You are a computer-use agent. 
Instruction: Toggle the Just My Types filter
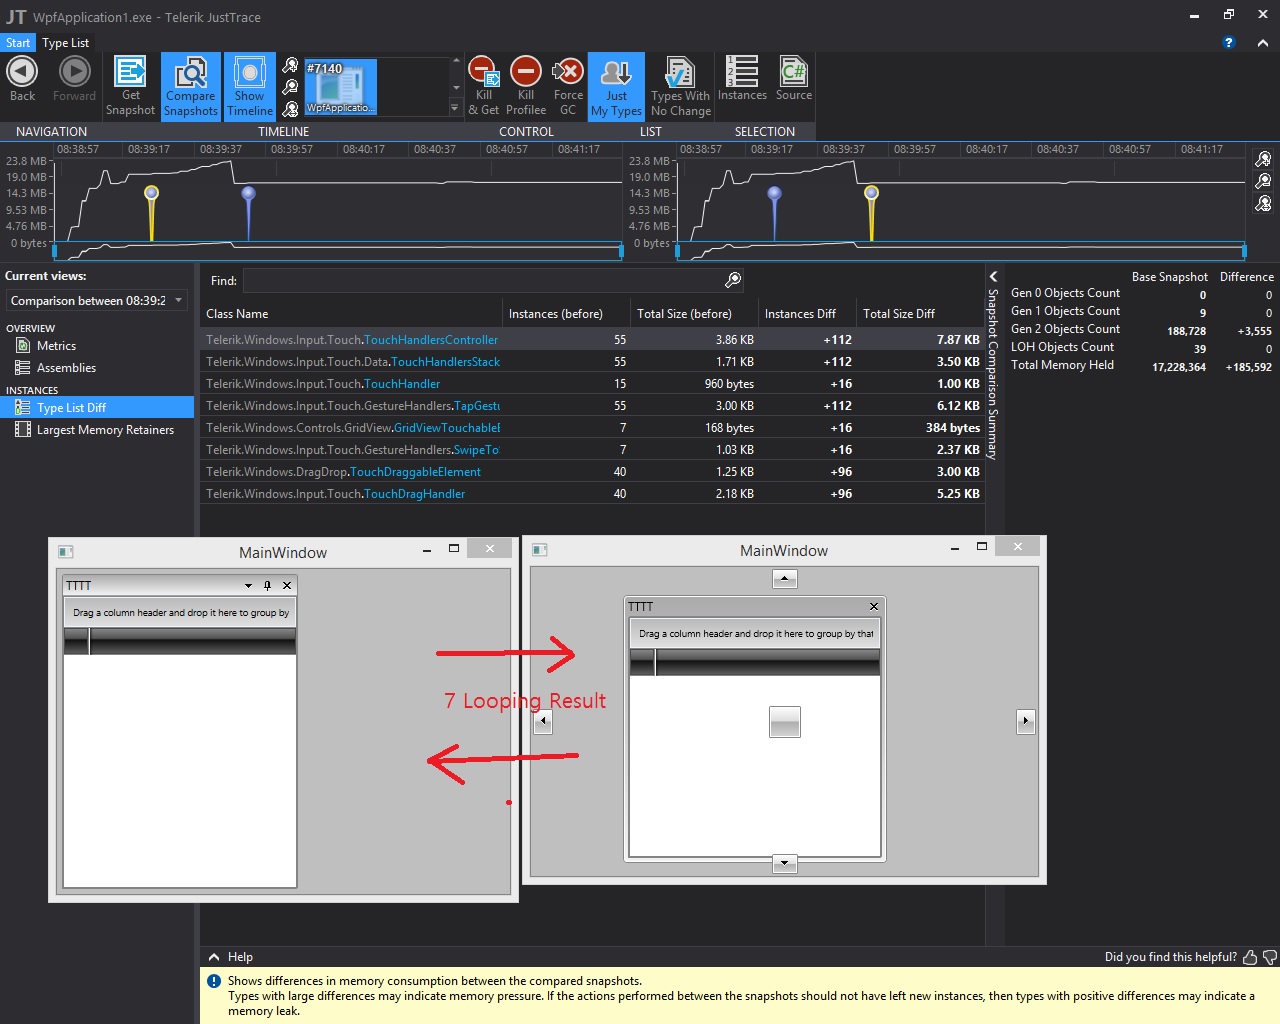pos(616,86)
